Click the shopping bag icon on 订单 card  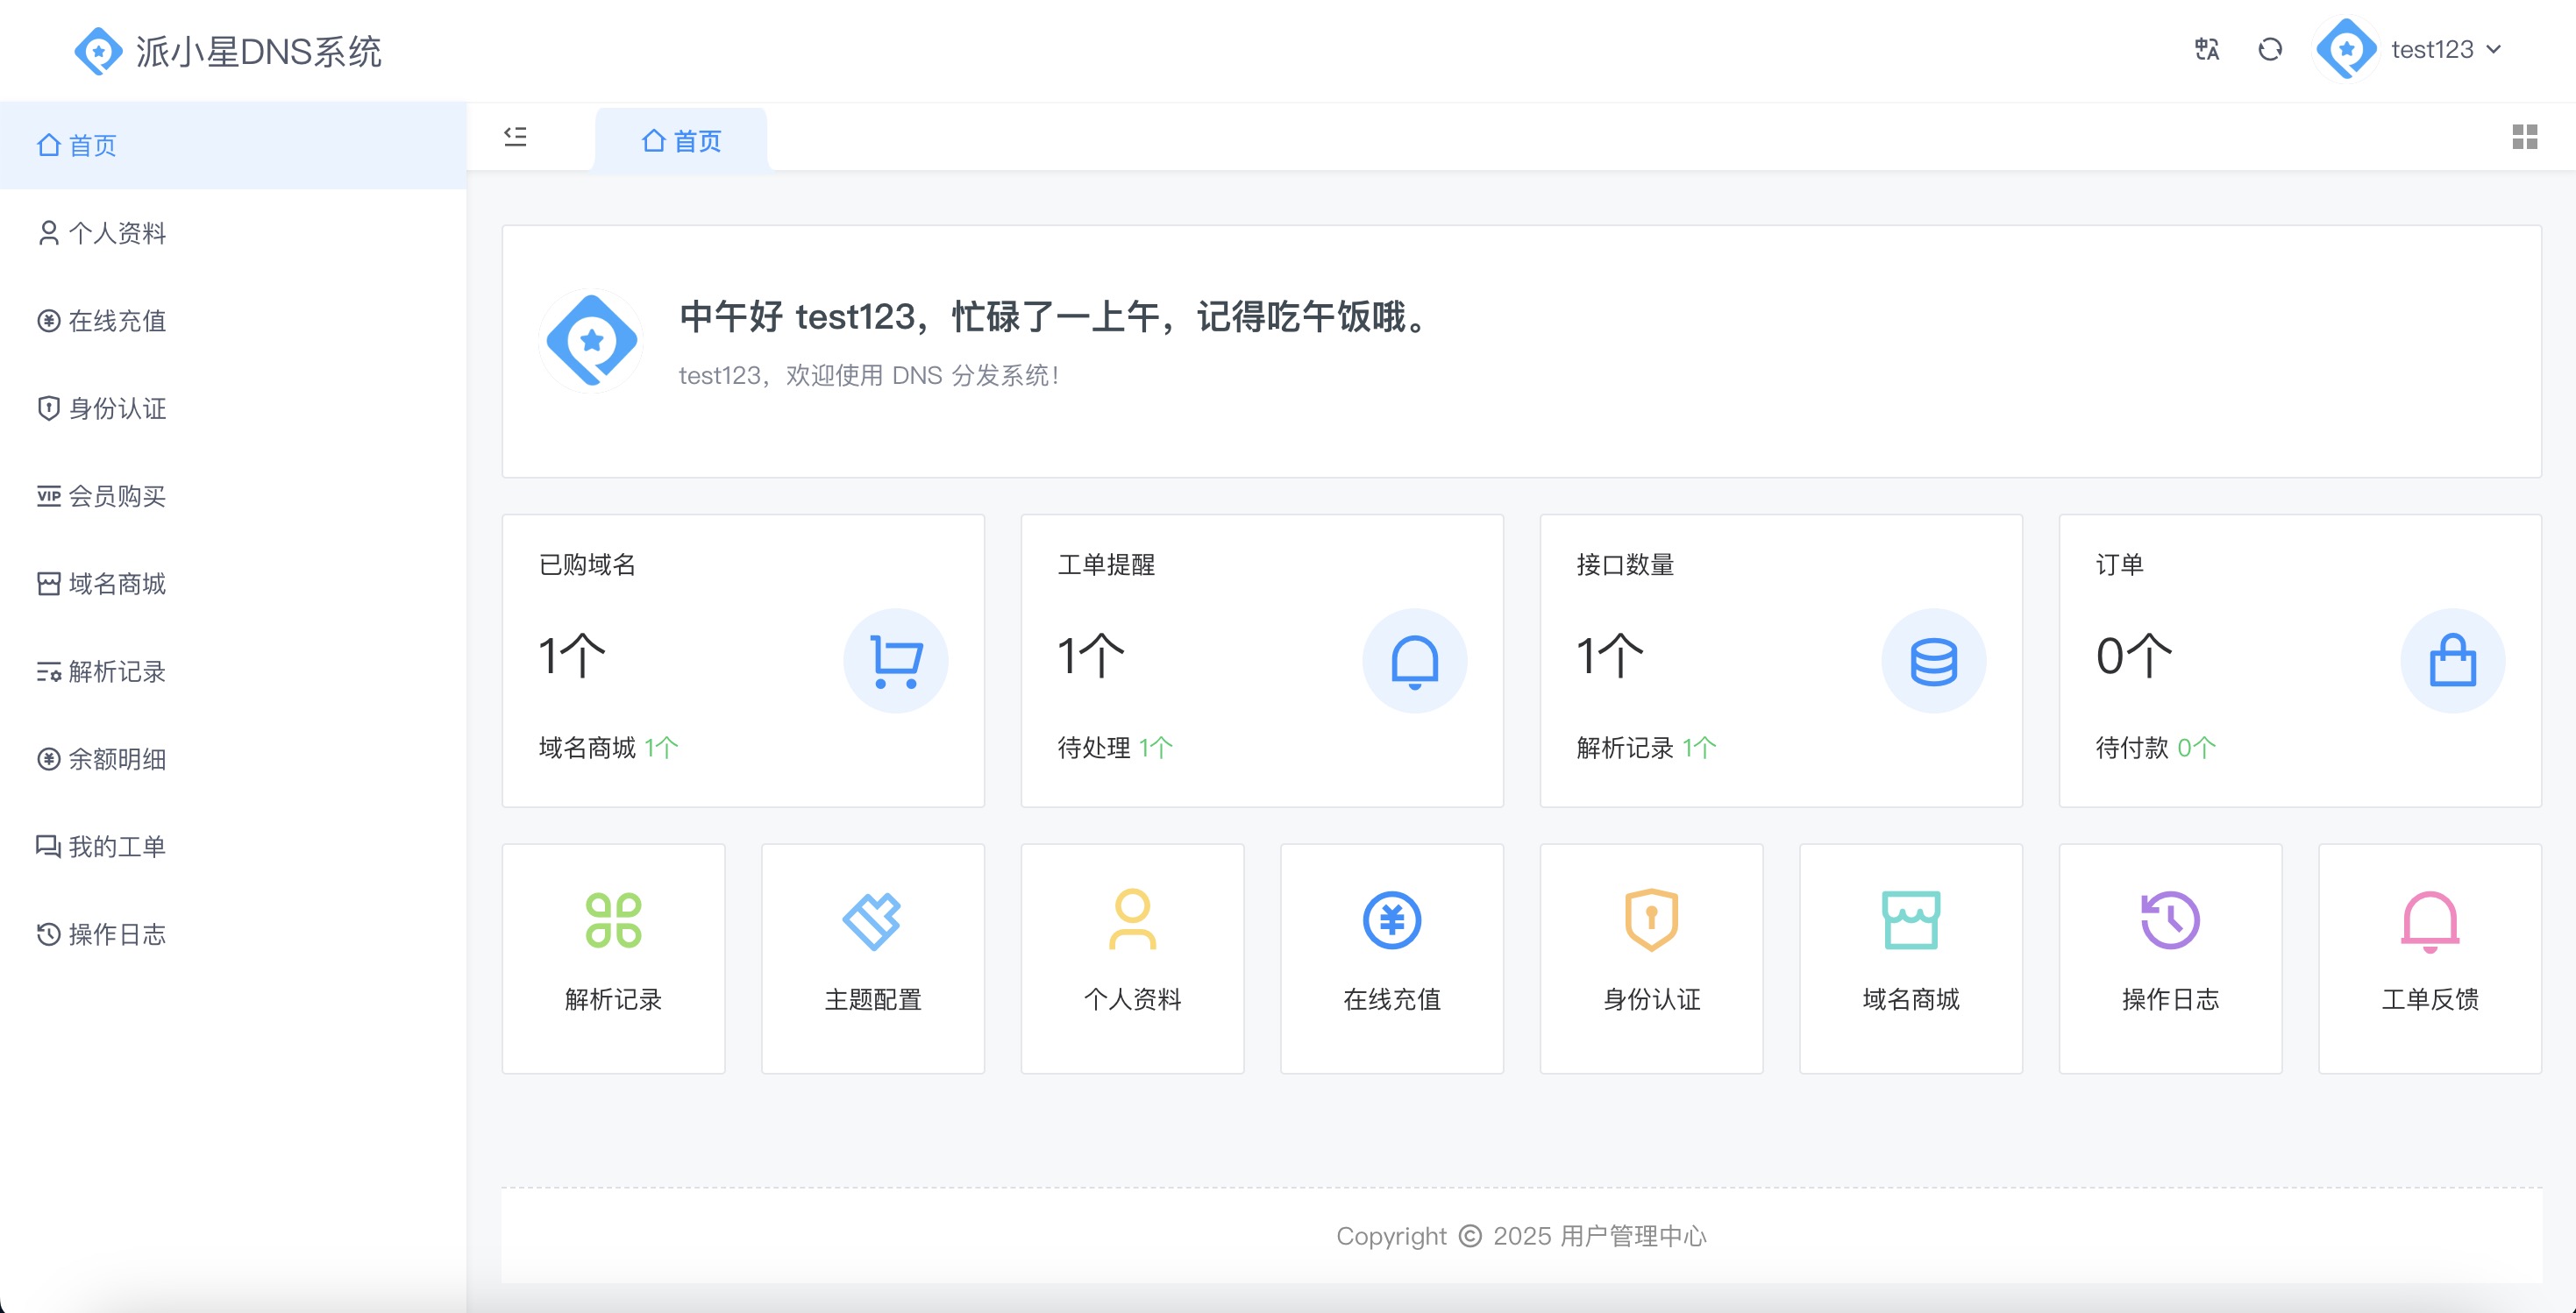coord(2452,660)
